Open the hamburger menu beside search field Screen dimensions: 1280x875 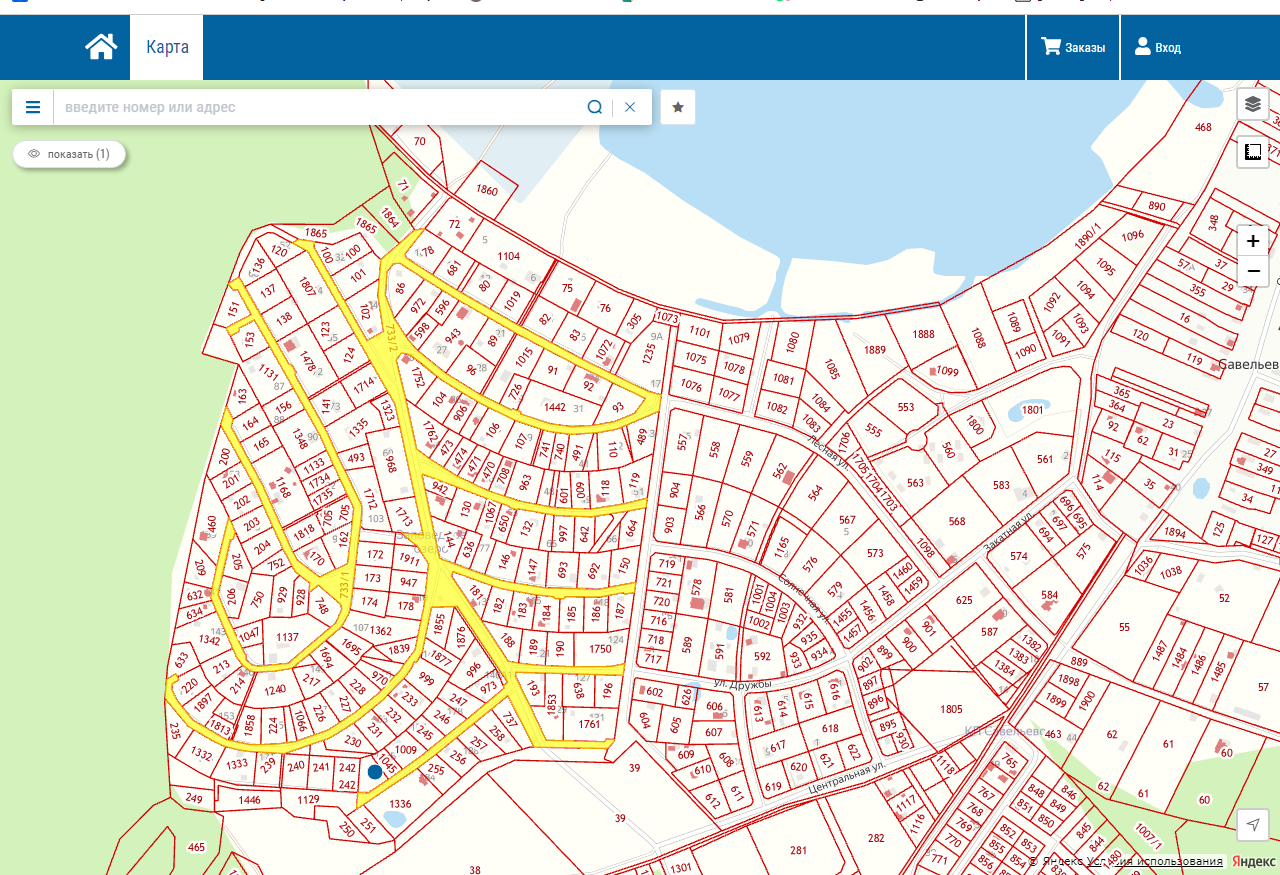point(33,107)
